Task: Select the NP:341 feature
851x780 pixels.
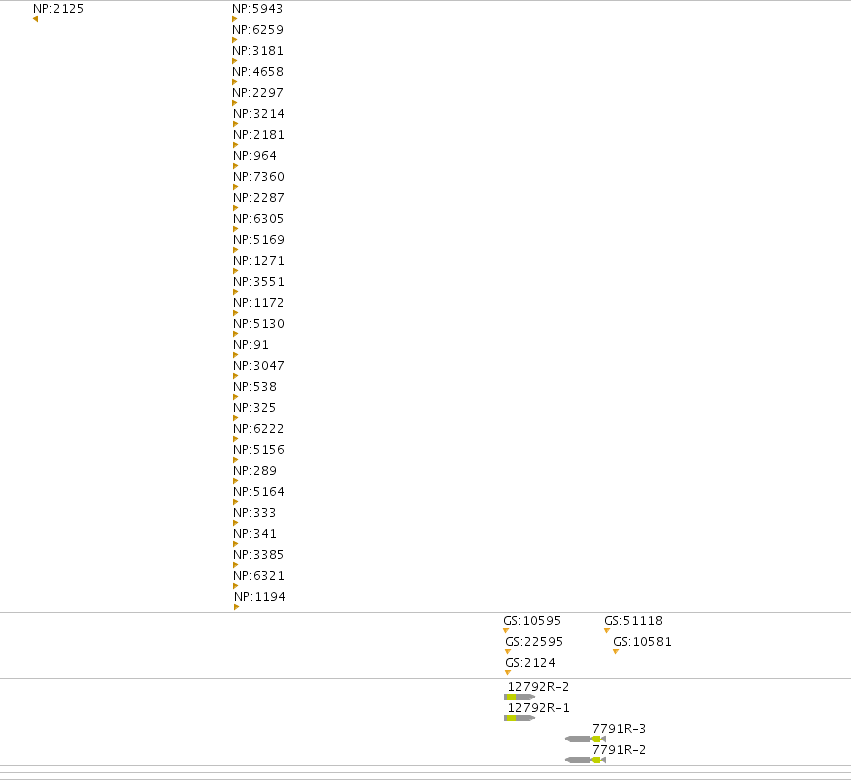Action: pos(255,534)
